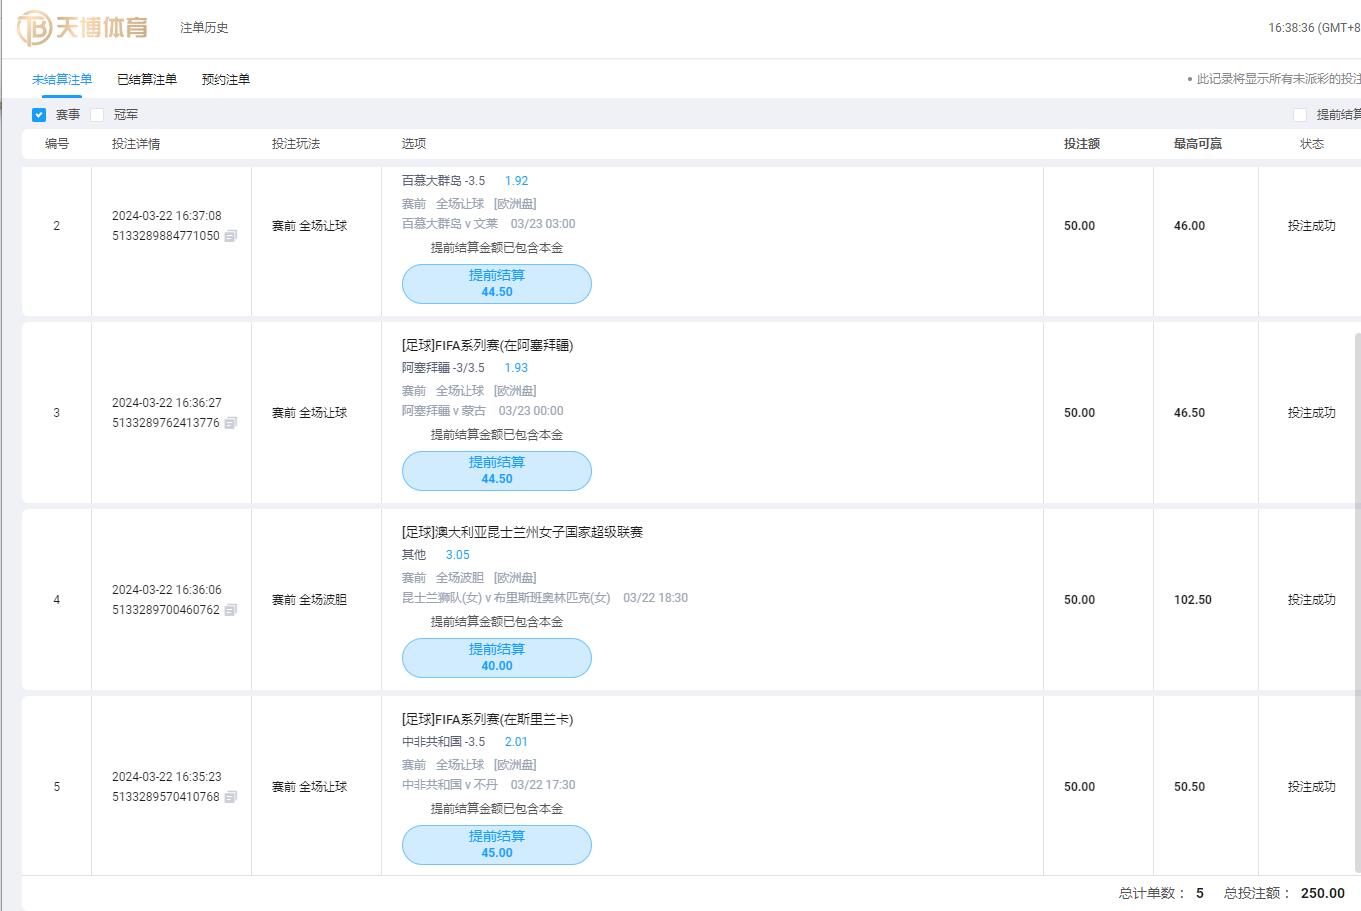The height and width of the screenshot is (911, 1361).
Task: Click the 注单历史 header link
Action: pos(204,28)
